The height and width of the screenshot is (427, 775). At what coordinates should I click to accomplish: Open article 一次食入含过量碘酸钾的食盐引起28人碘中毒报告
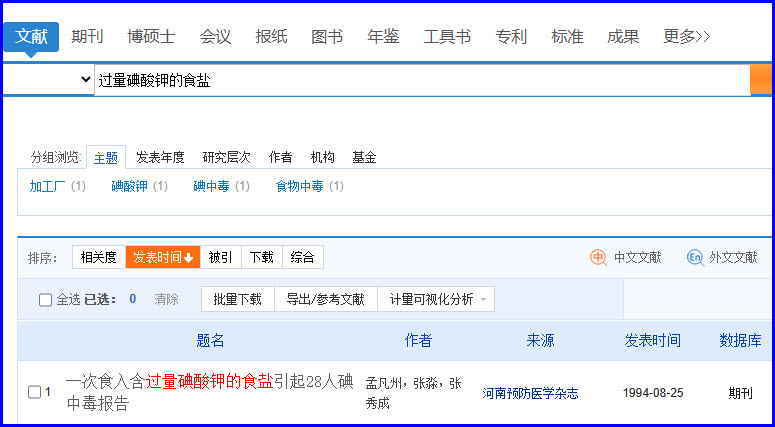(210, 392)
